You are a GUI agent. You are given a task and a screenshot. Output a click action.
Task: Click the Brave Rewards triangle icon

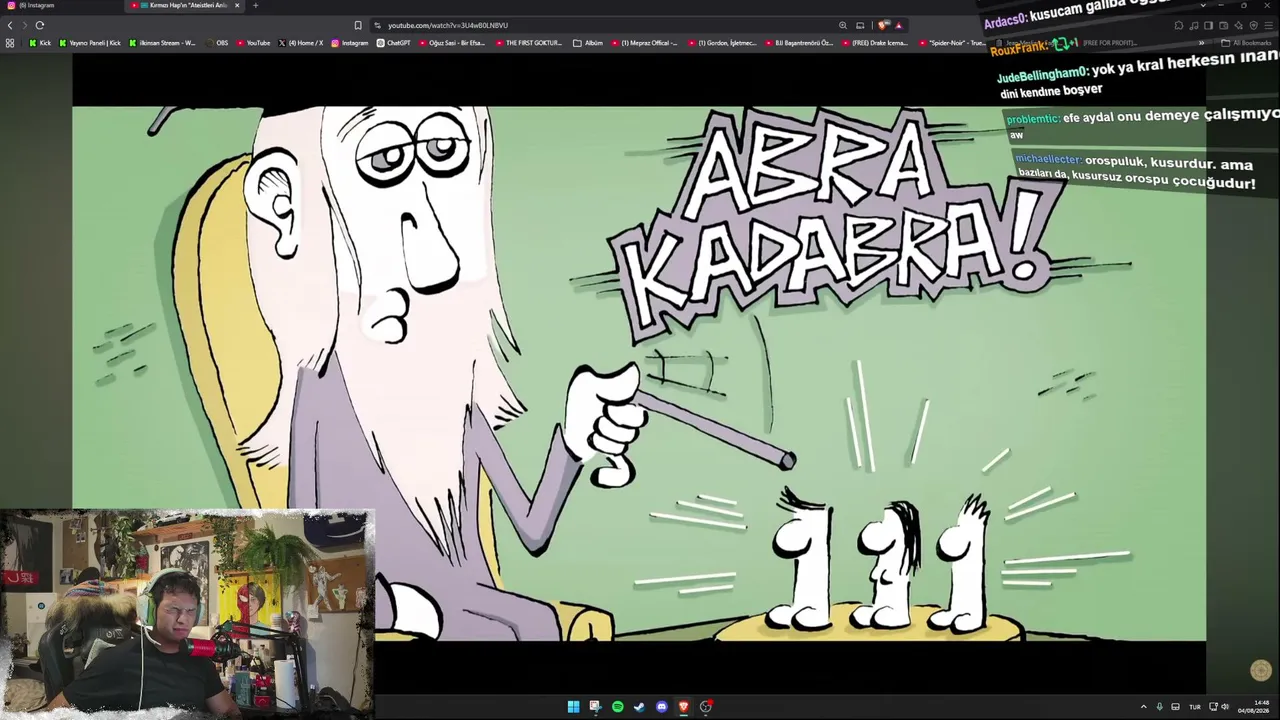[x=899, y=25]
